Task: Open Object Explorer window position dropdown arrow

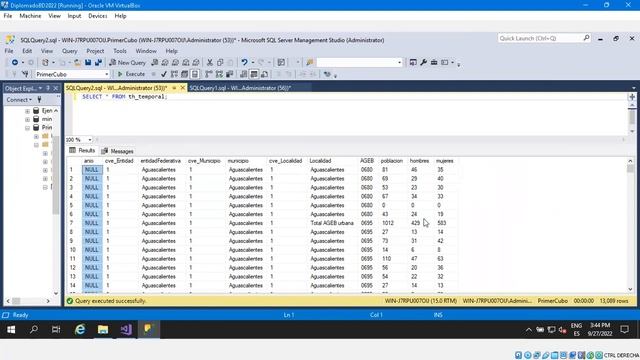Action: (40, 88)
